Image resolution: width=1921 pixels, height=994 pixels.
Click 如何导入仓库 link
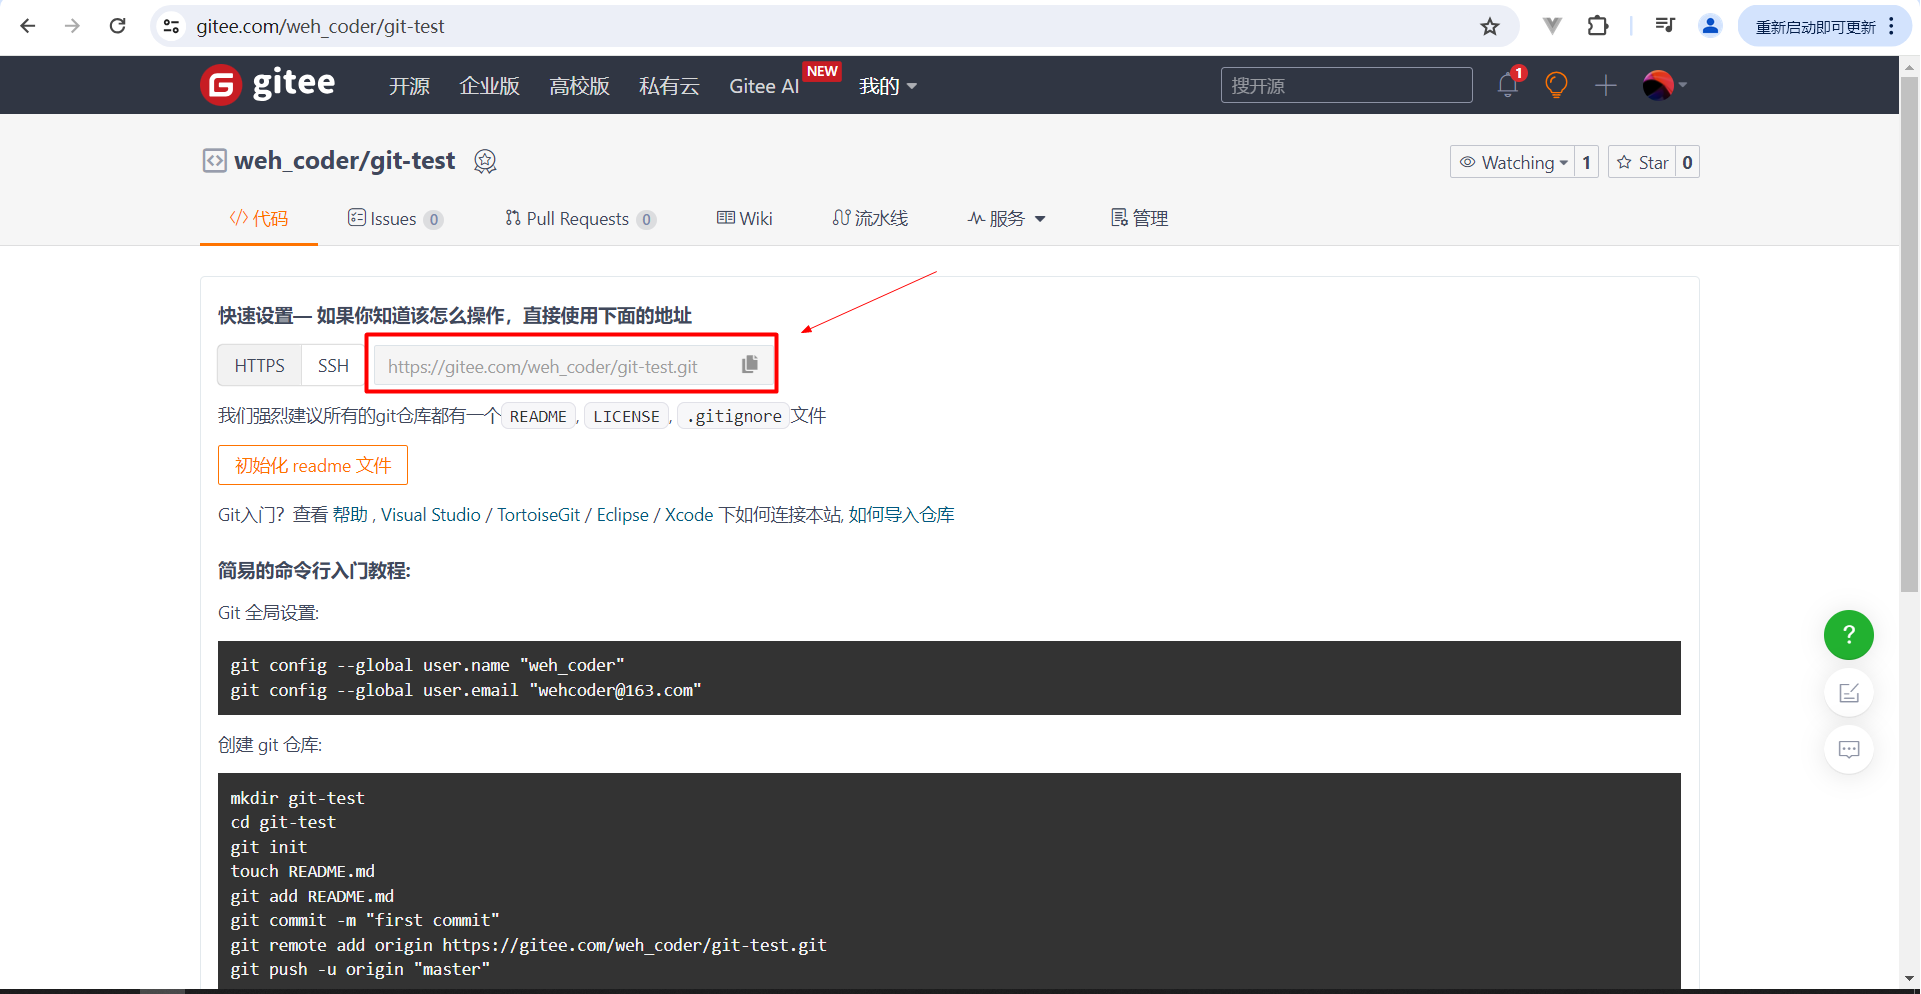click(x=901, y=514)
